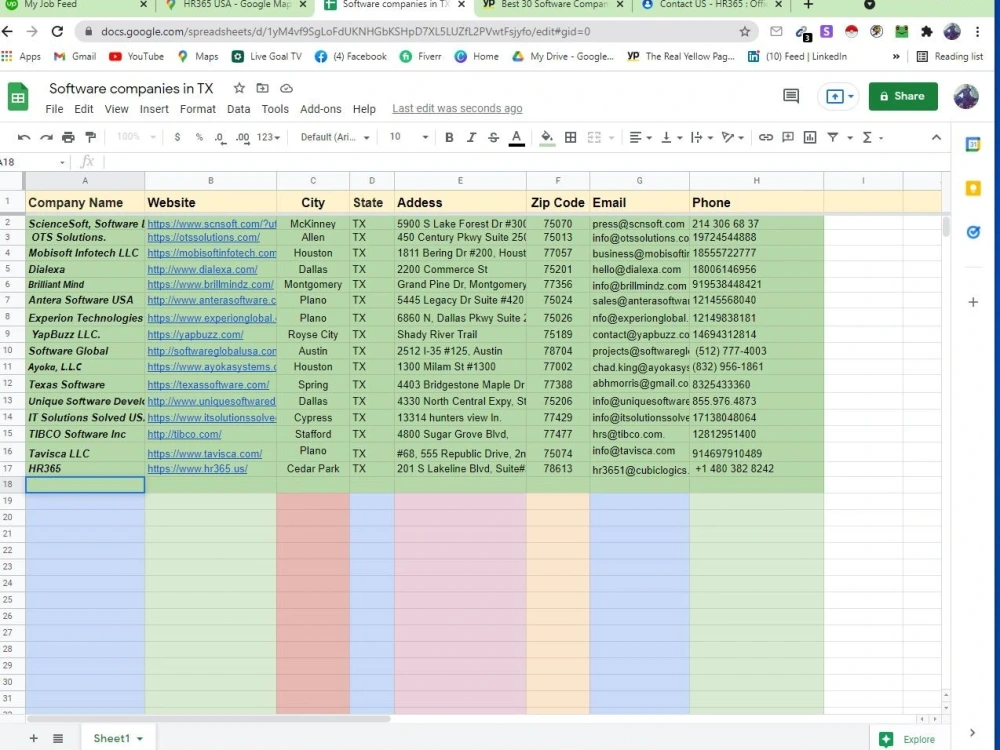Viewport: 1000px width, 750px height.
Task: Open text rotation dropdown
Action: click(732, 137)
